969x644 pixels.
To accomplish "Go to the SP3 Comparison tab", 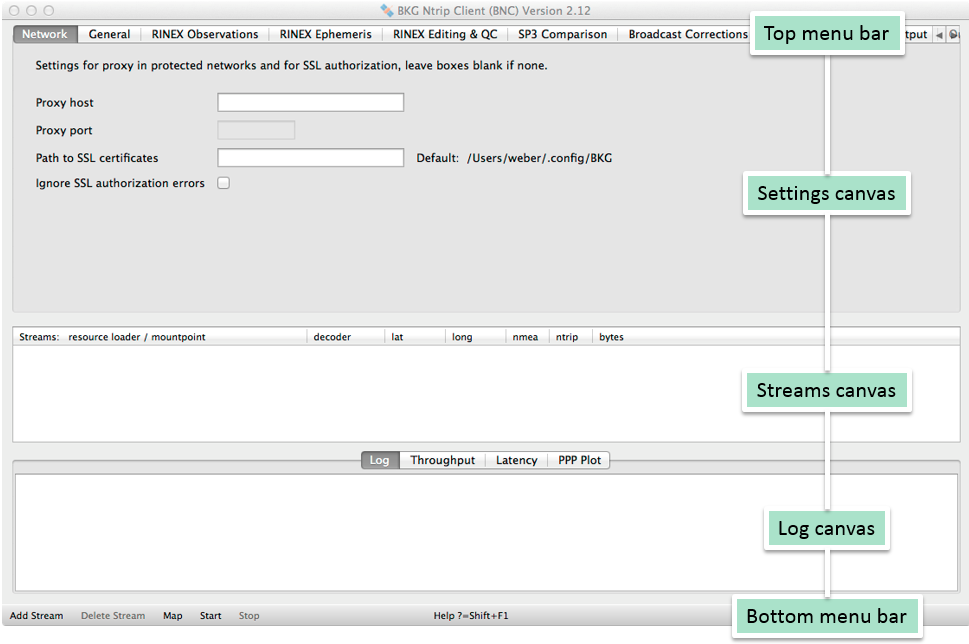I will 562,34.
